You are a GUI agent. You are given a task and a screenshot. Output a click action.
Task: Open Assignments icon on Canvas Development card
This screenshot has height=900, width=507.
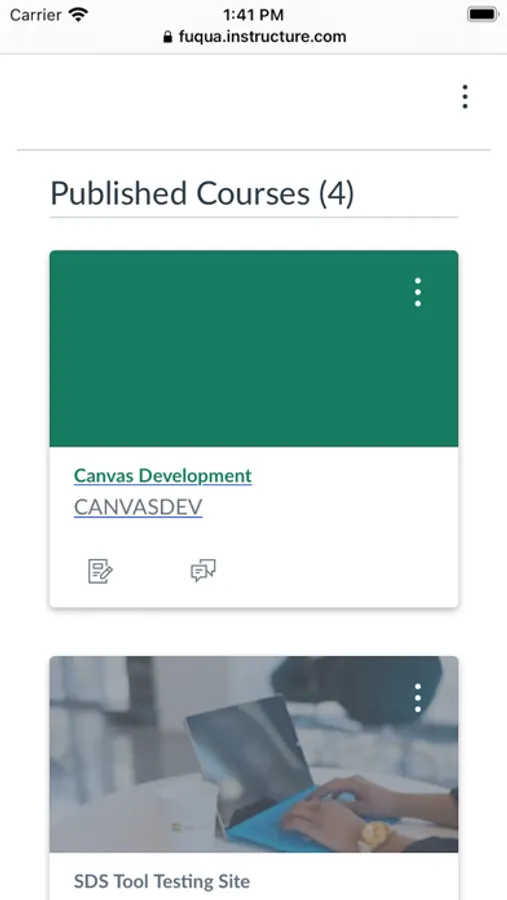click(x=100, y=571)
